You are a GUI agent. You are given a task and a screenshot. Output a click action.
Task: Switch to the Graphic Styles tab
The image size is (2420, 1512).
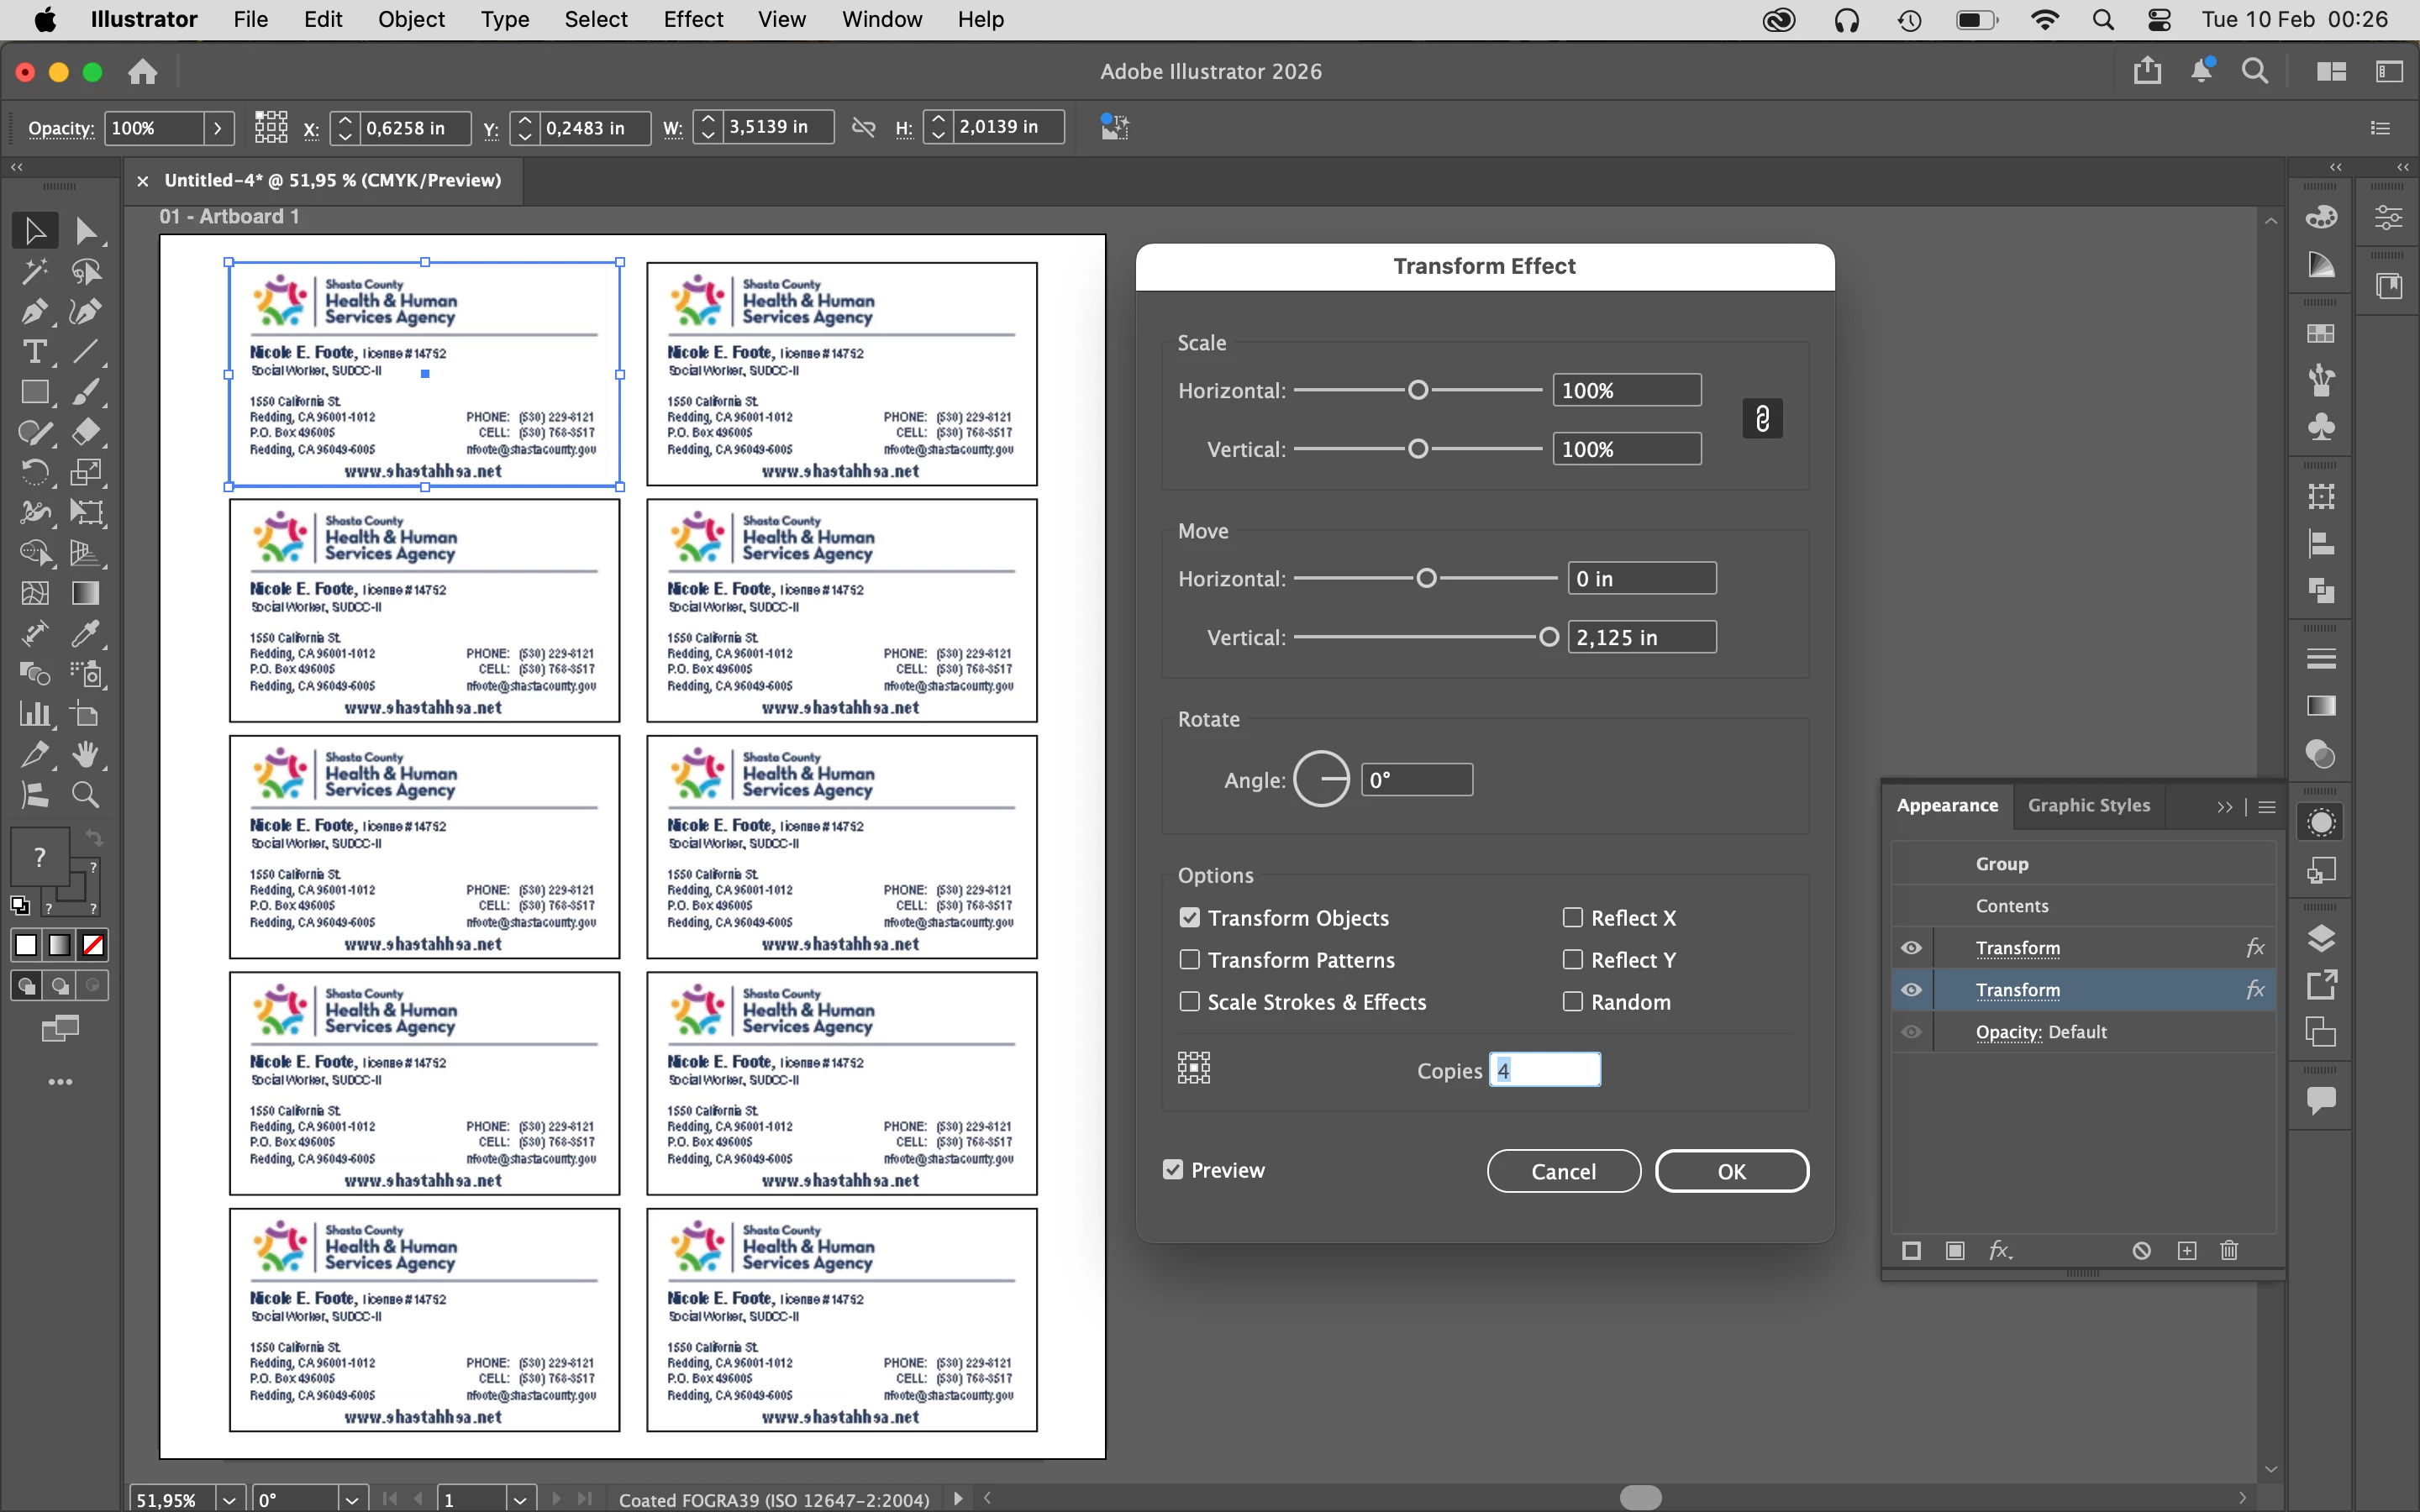click(x=2088, y=805)
